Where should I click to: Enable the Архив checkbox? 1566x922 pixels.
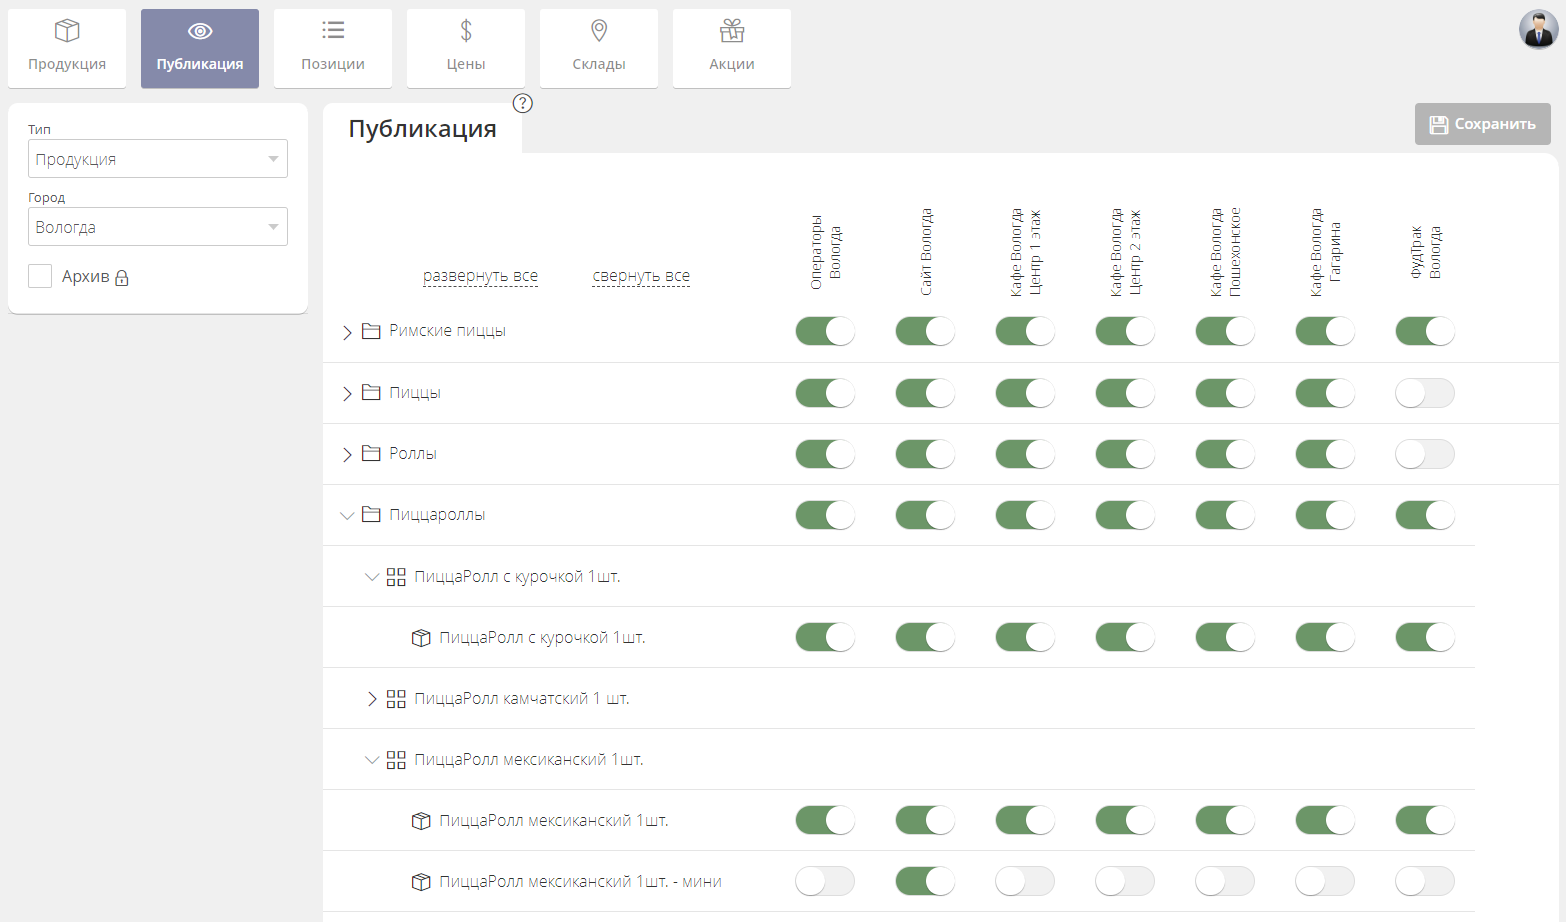pyautogui.click(x=40, y=276)
